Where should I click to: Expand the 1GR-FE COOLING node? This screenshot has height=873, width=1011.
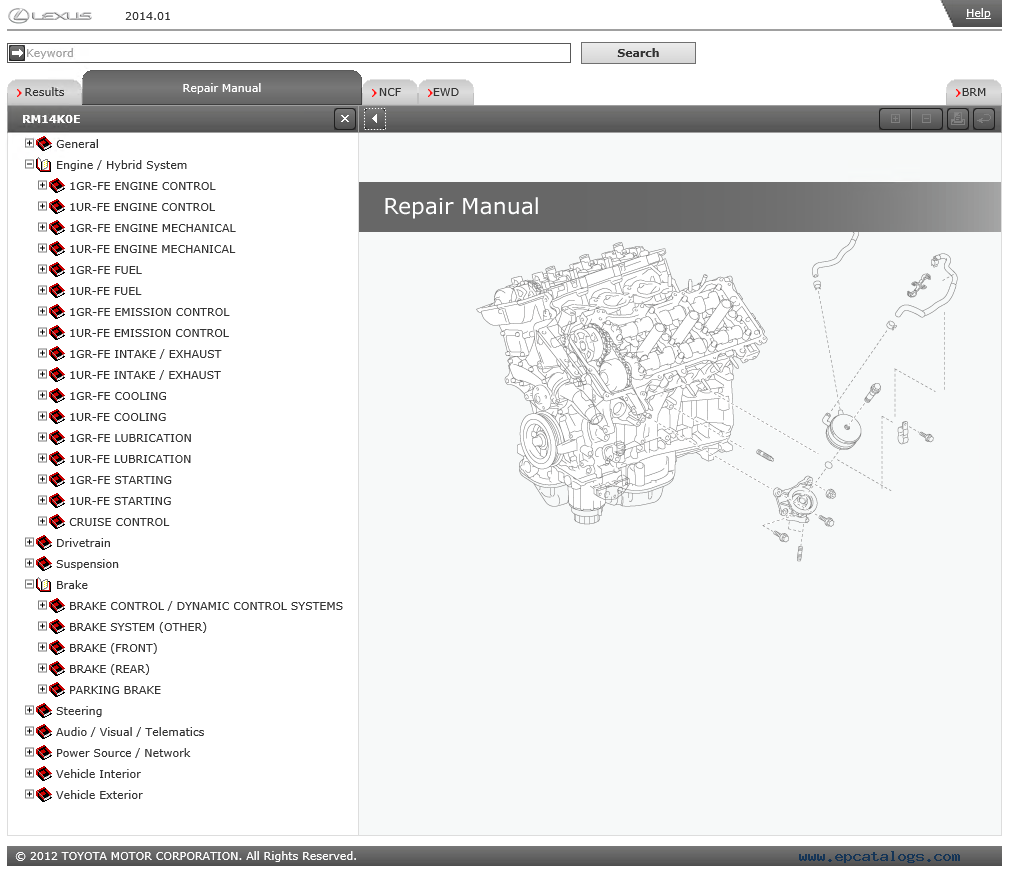[x=43, y=395]
